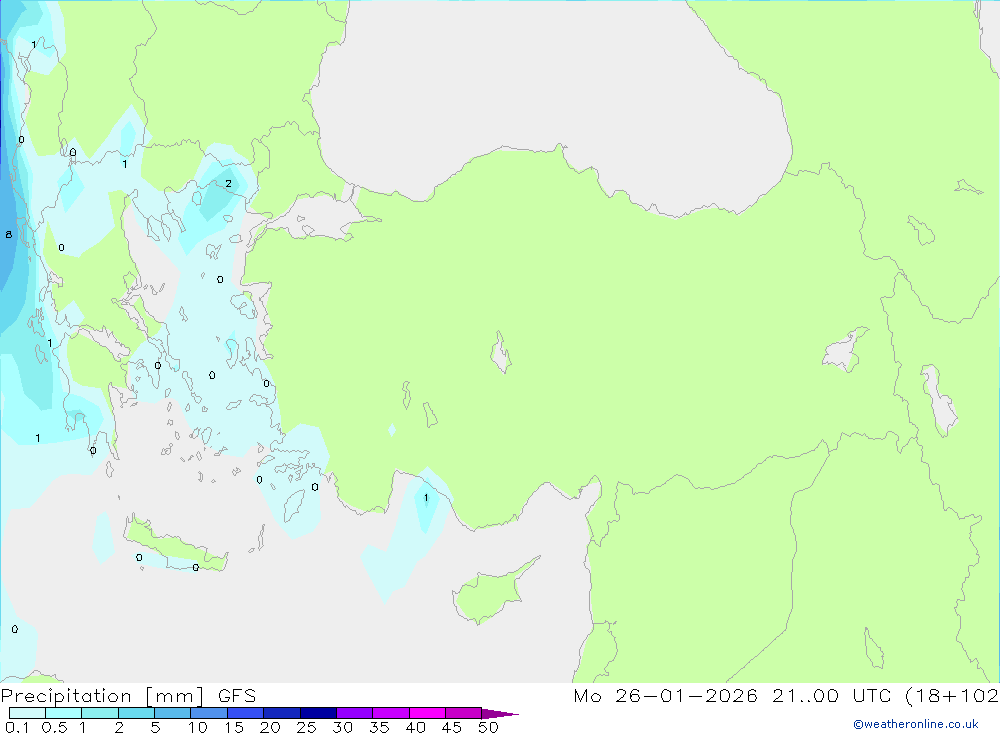Viewport: 1000px width, 733px height.
Task: Pick the 40–45 mm bright magenta legend swatch
Action: coord(427,713)
